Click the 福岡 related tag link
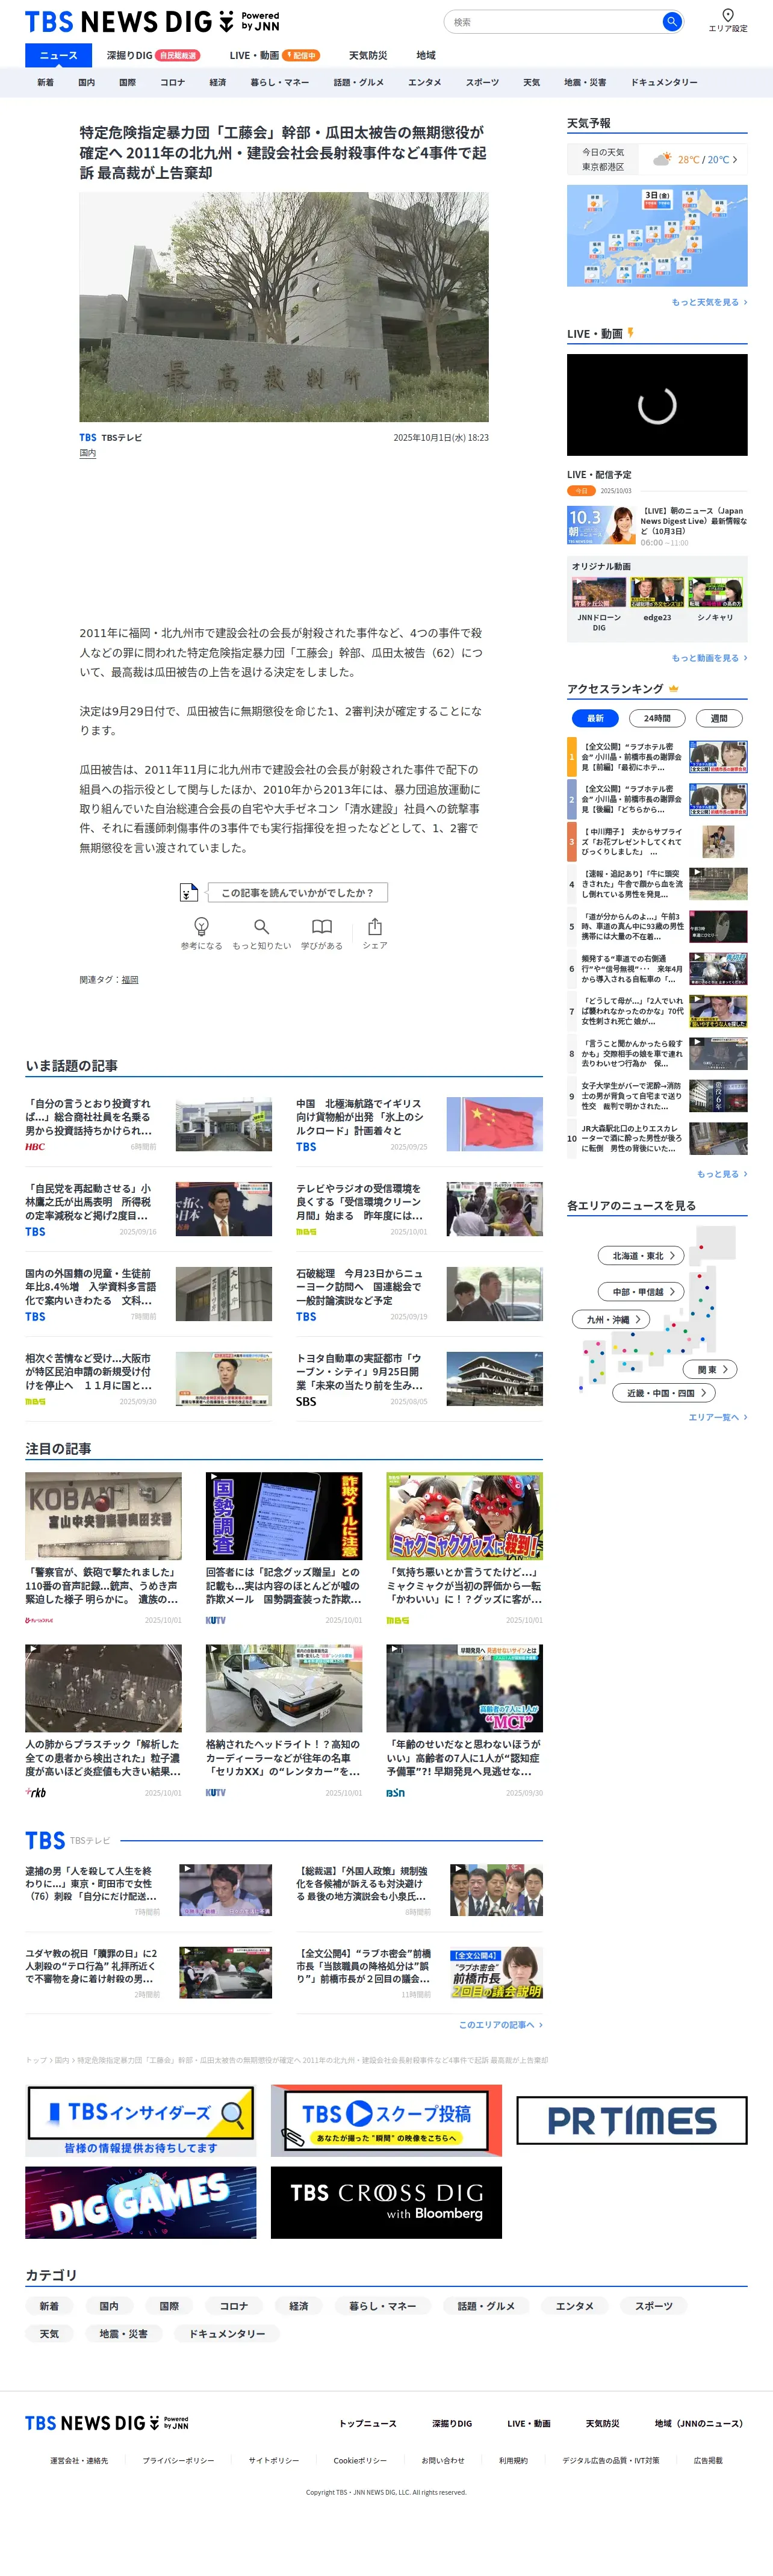This screenshot has height=2576, width=773. pyautogui.click(x=130, y=980)
